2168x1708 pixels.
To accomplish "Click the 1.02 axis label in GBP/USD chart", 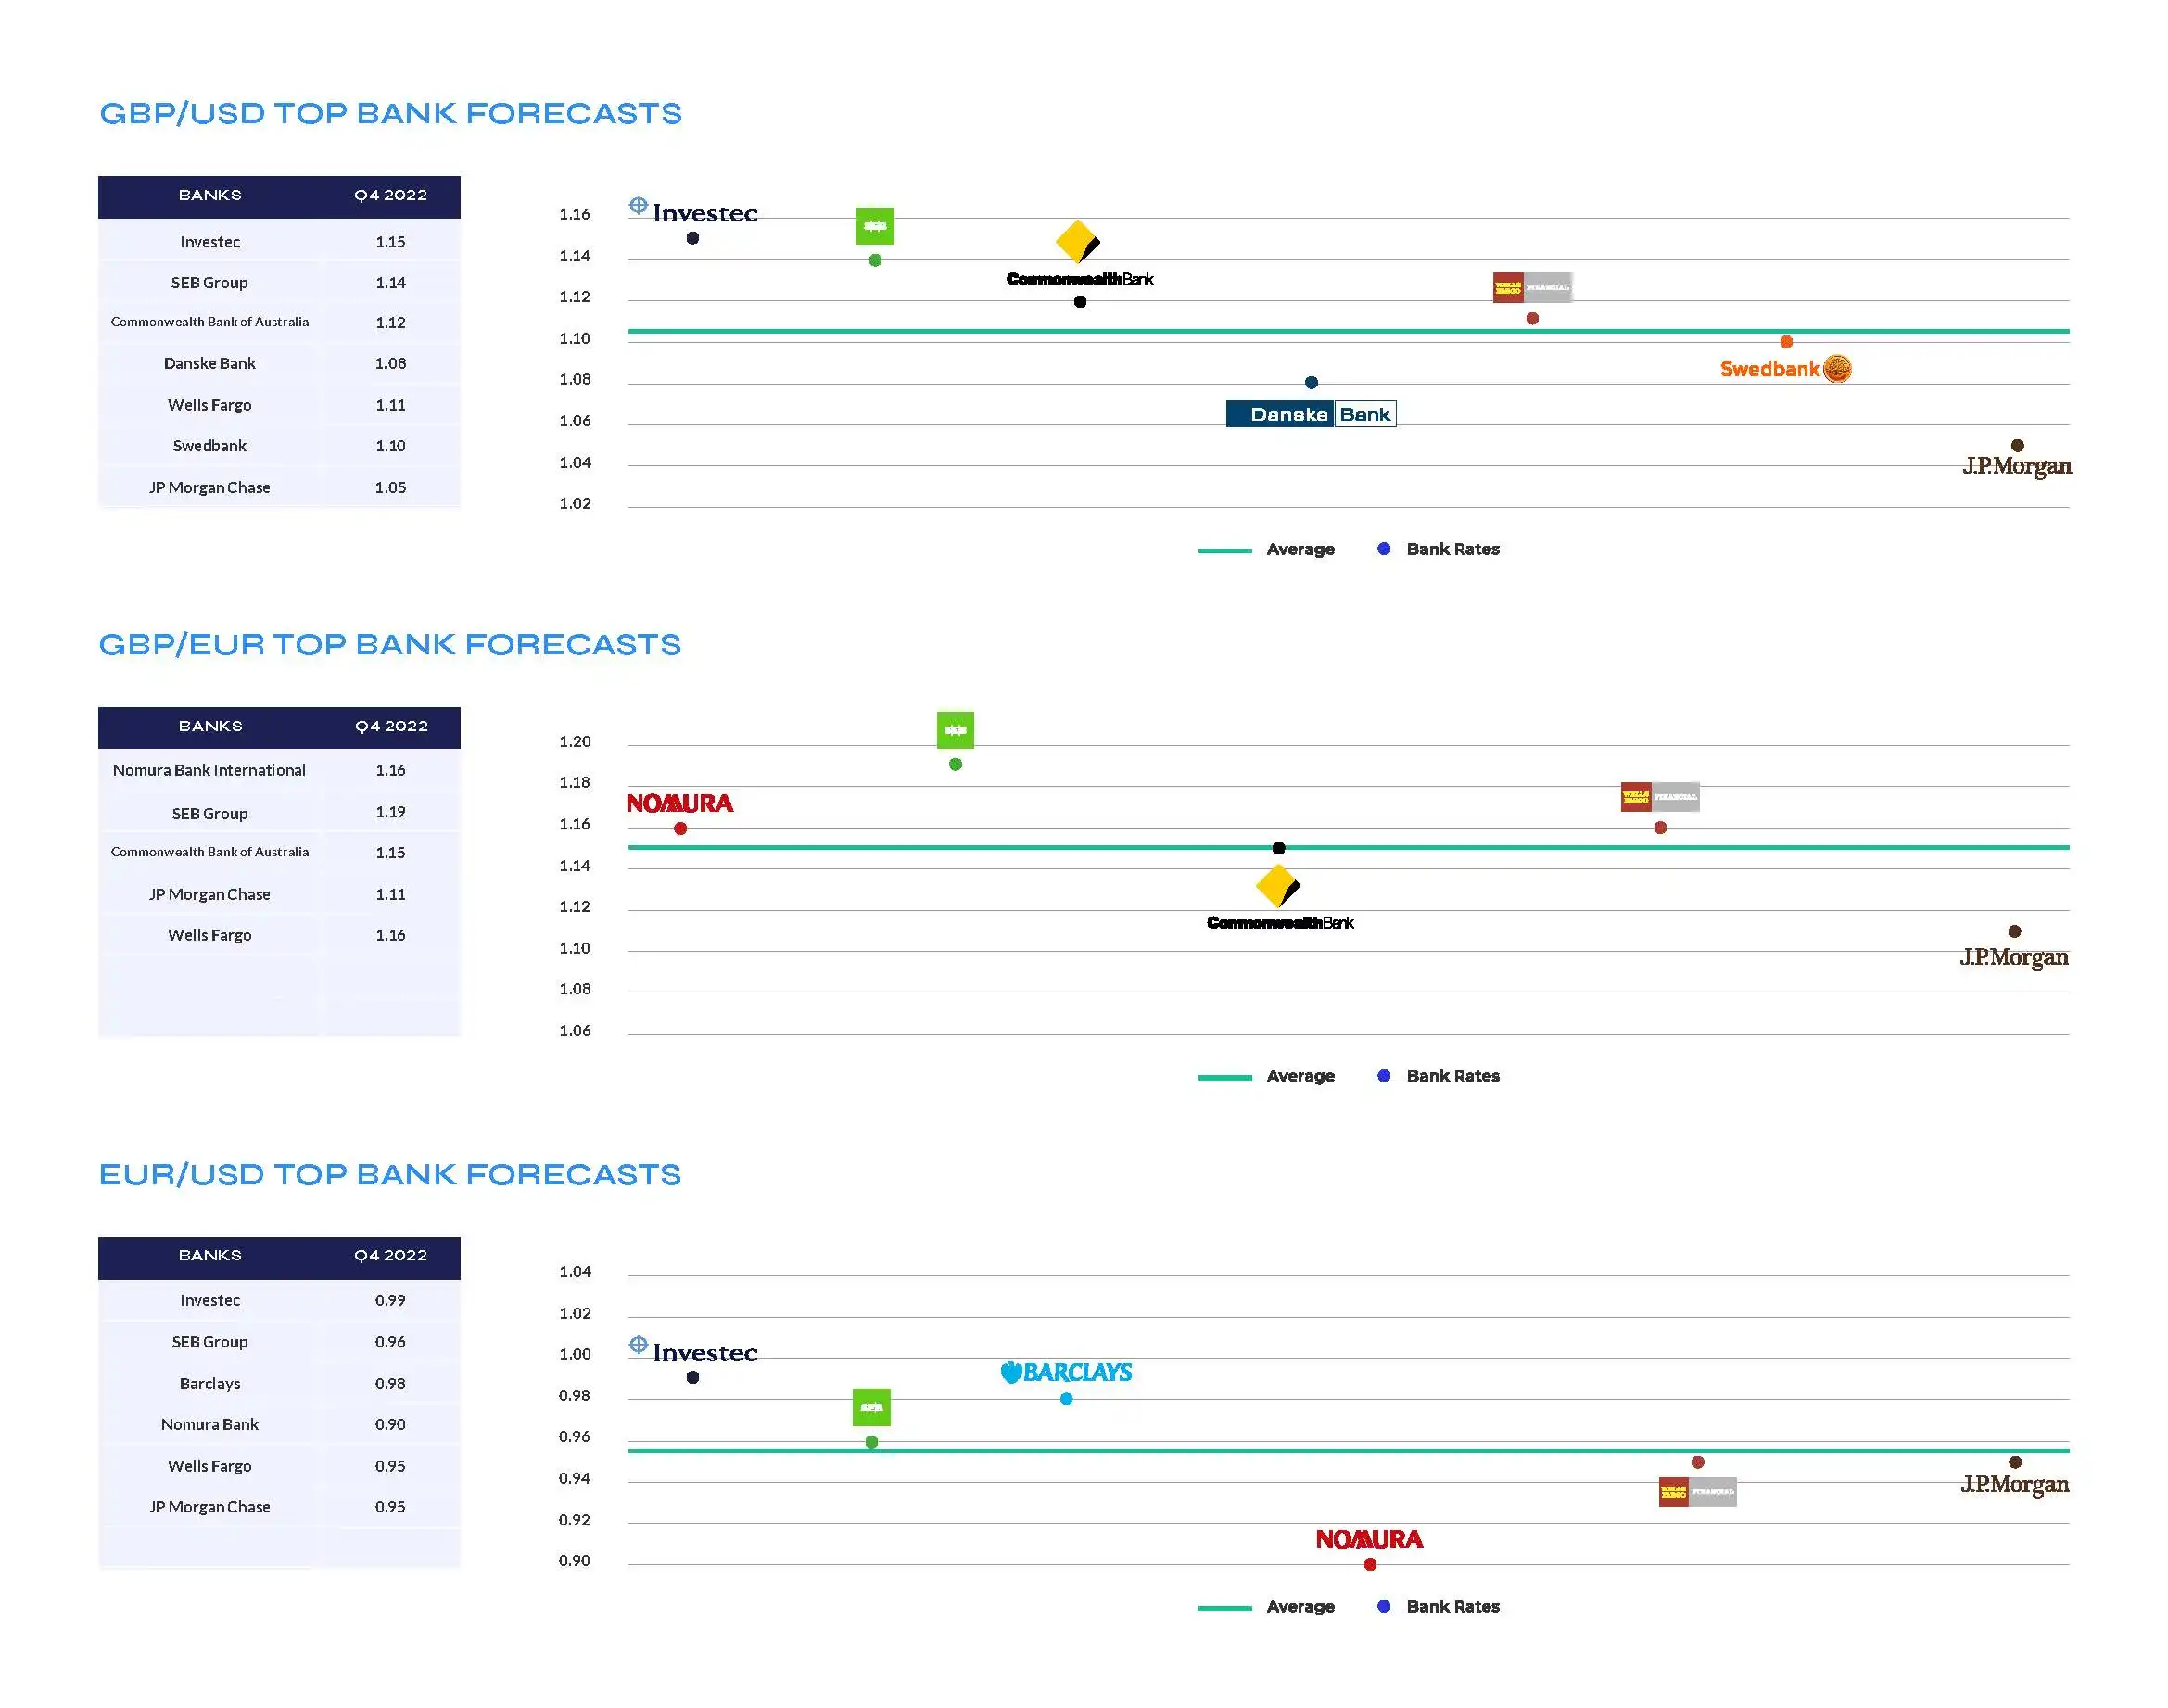I will 575,503.
